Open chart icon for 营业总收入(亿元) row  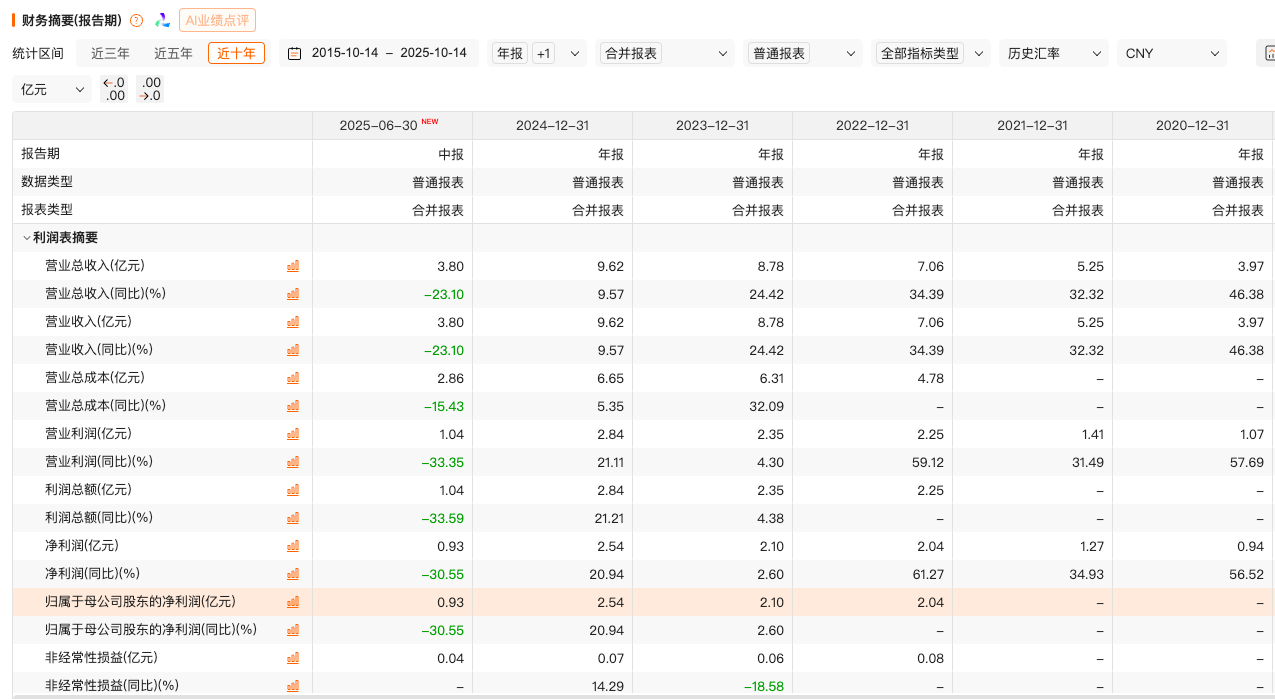pyautogui.click(x=293, y=266)
